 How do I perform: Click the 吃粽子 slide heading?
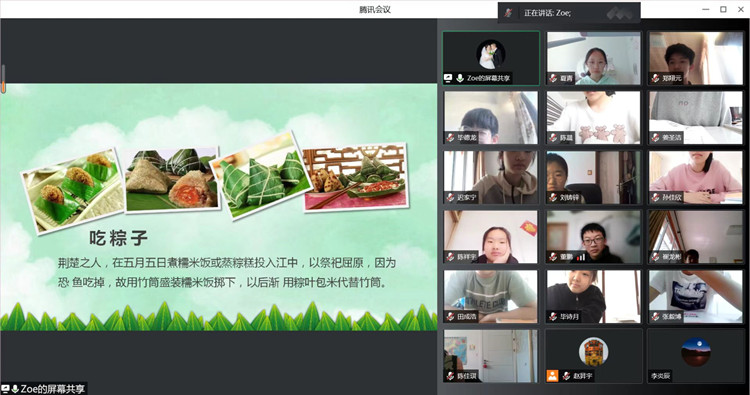118,238
